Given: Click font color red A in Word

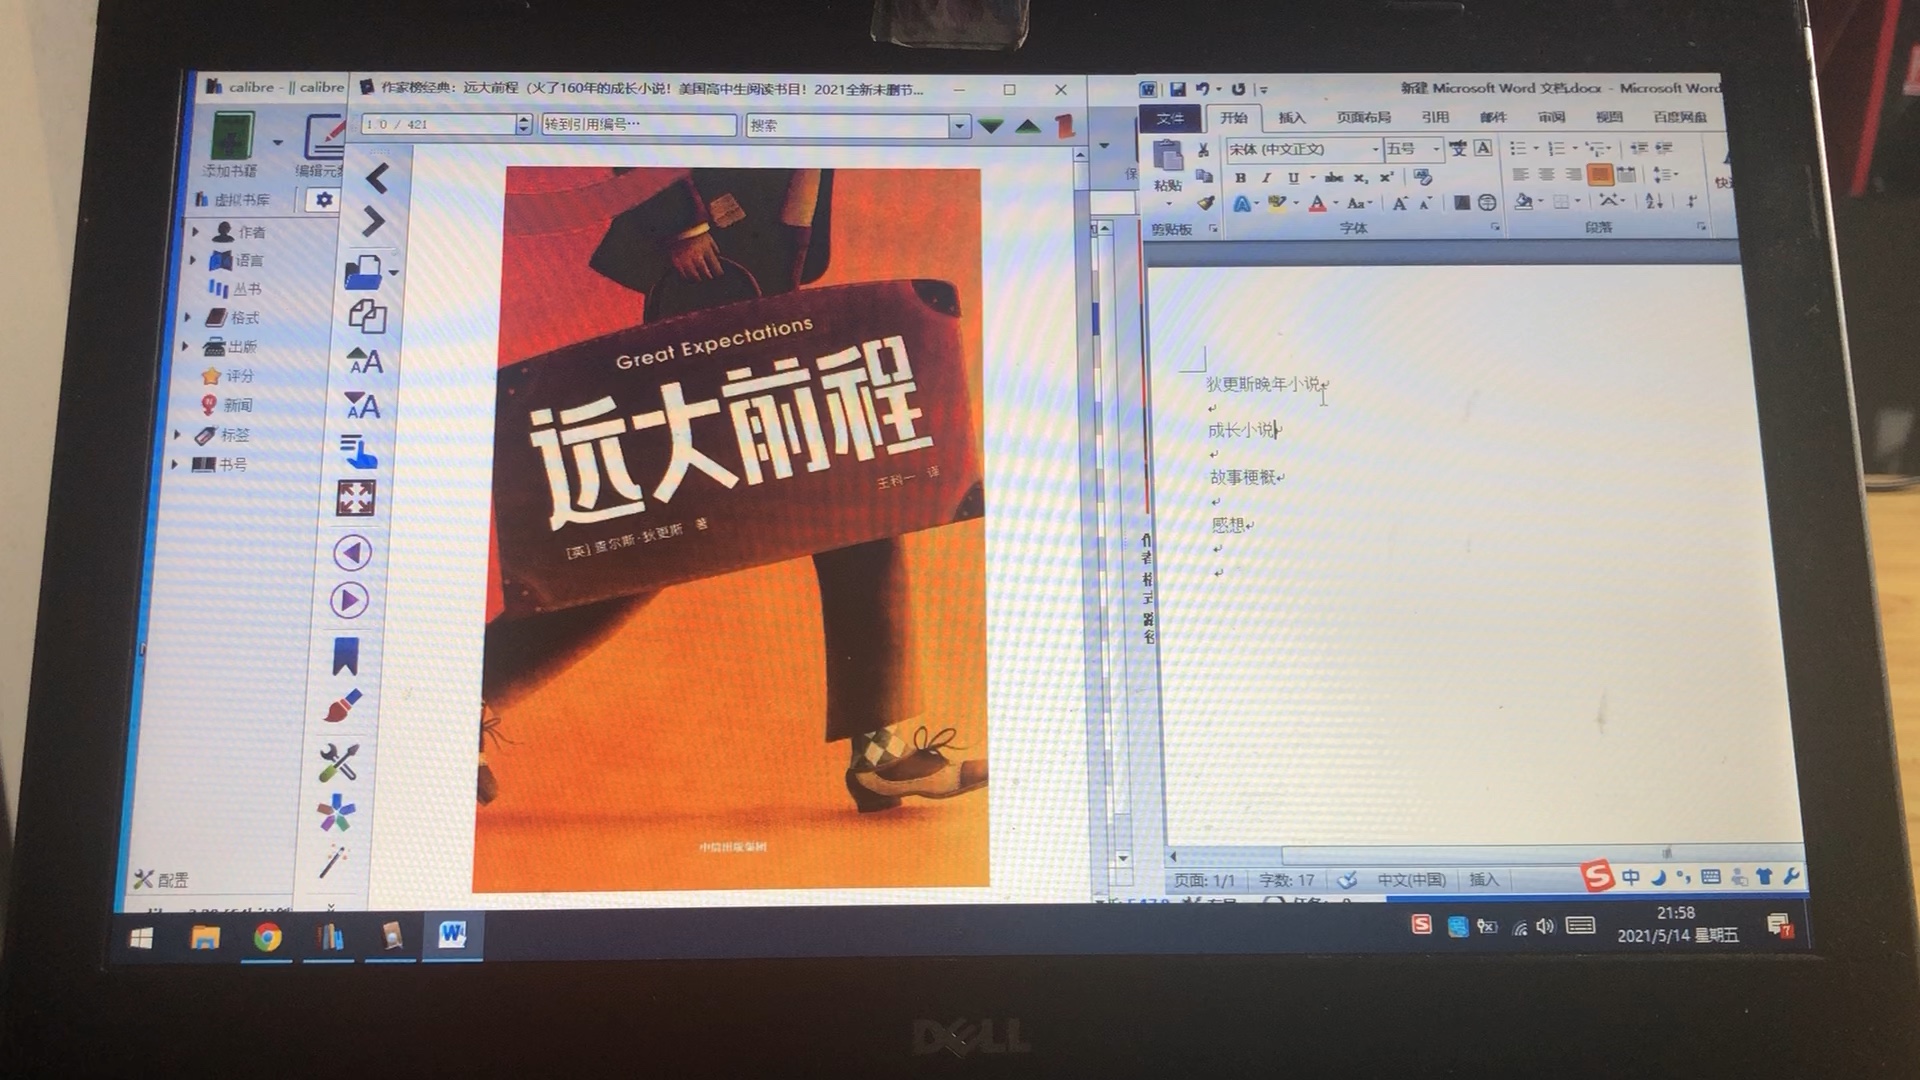Looking at the screenshot, I should click(x=1317, y=204).
